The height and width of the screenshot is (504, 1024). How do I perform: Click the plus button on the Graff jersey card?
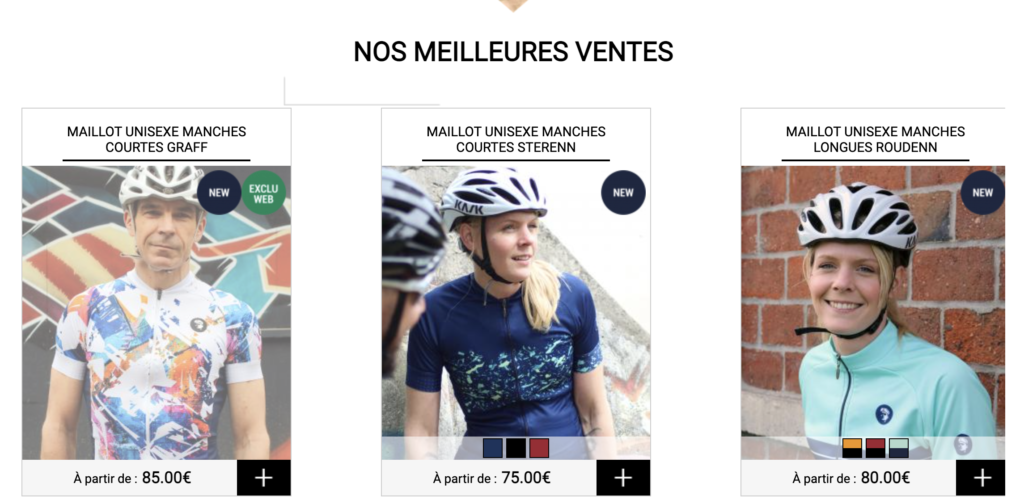coord(264,478)
